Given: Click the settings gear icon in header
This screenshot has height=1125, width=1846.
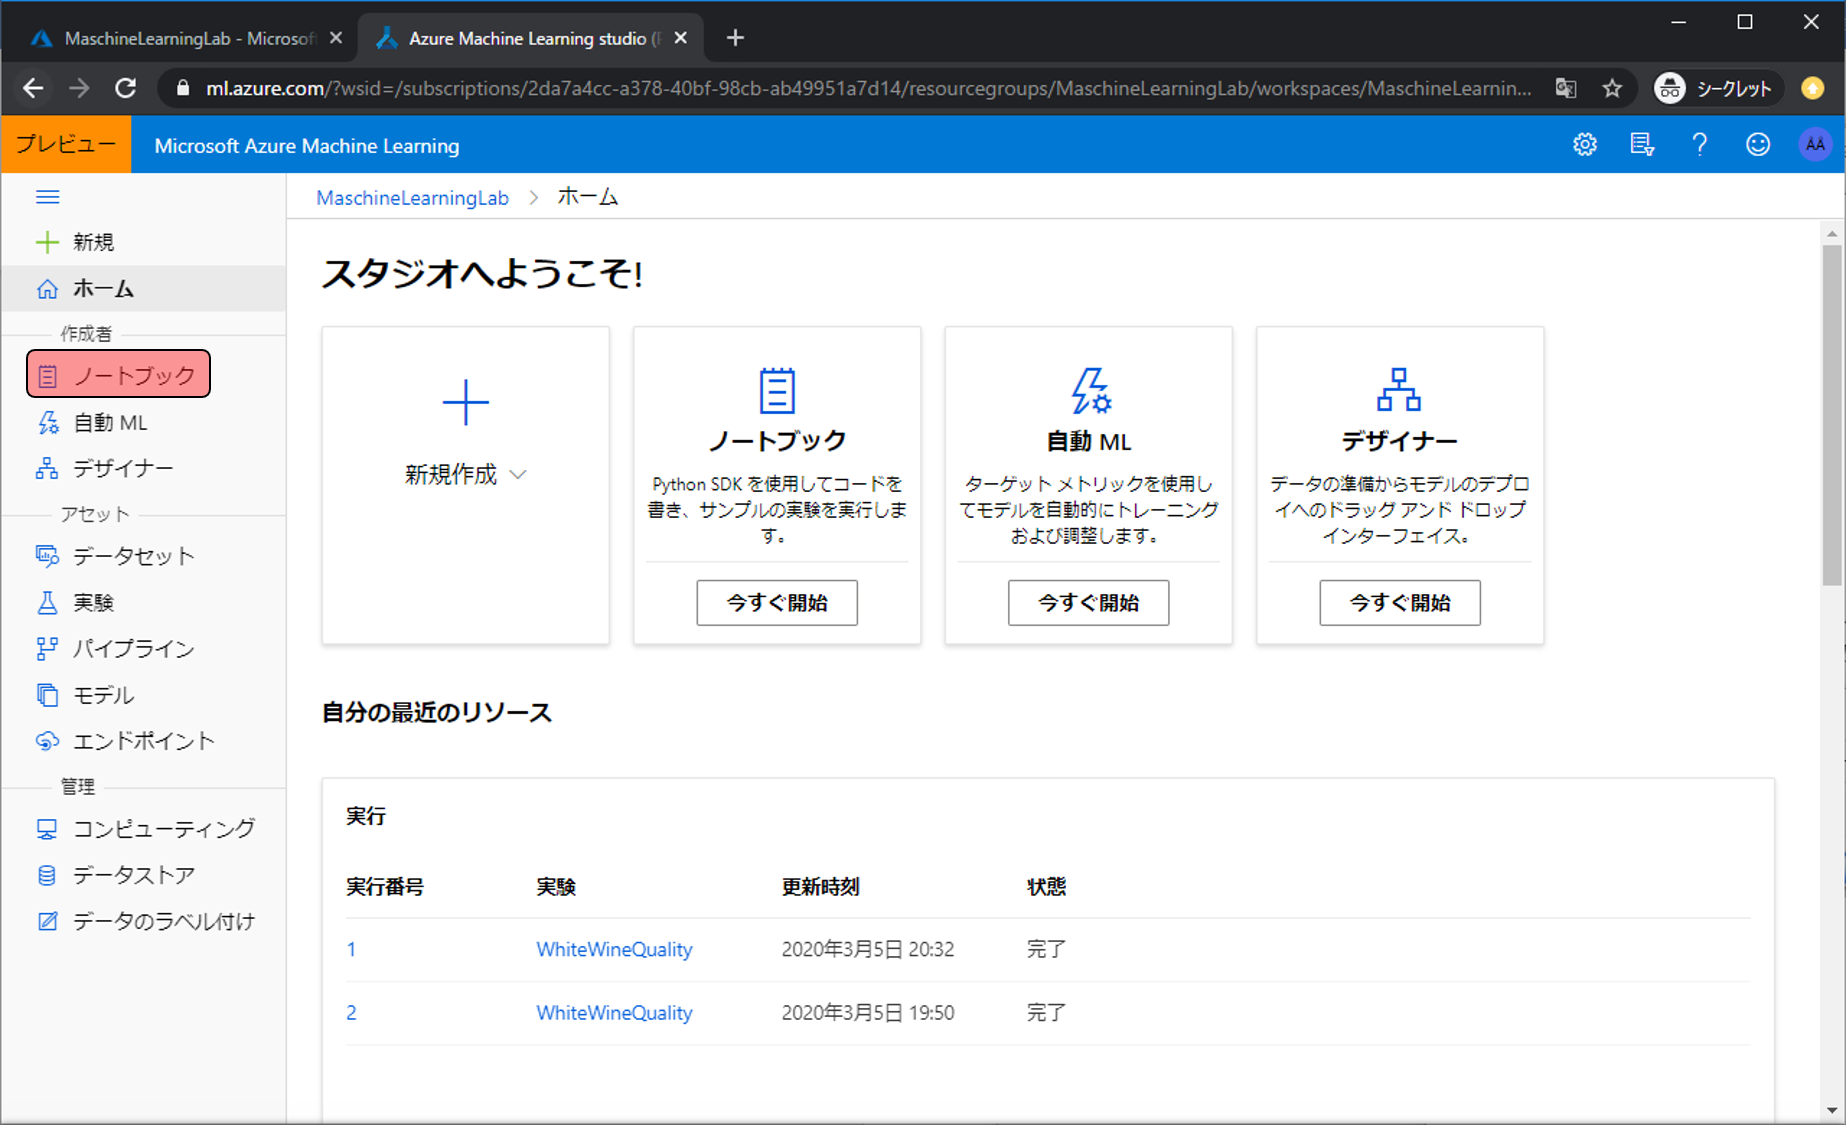Looking at the screenshot, I should (1584, 145).
